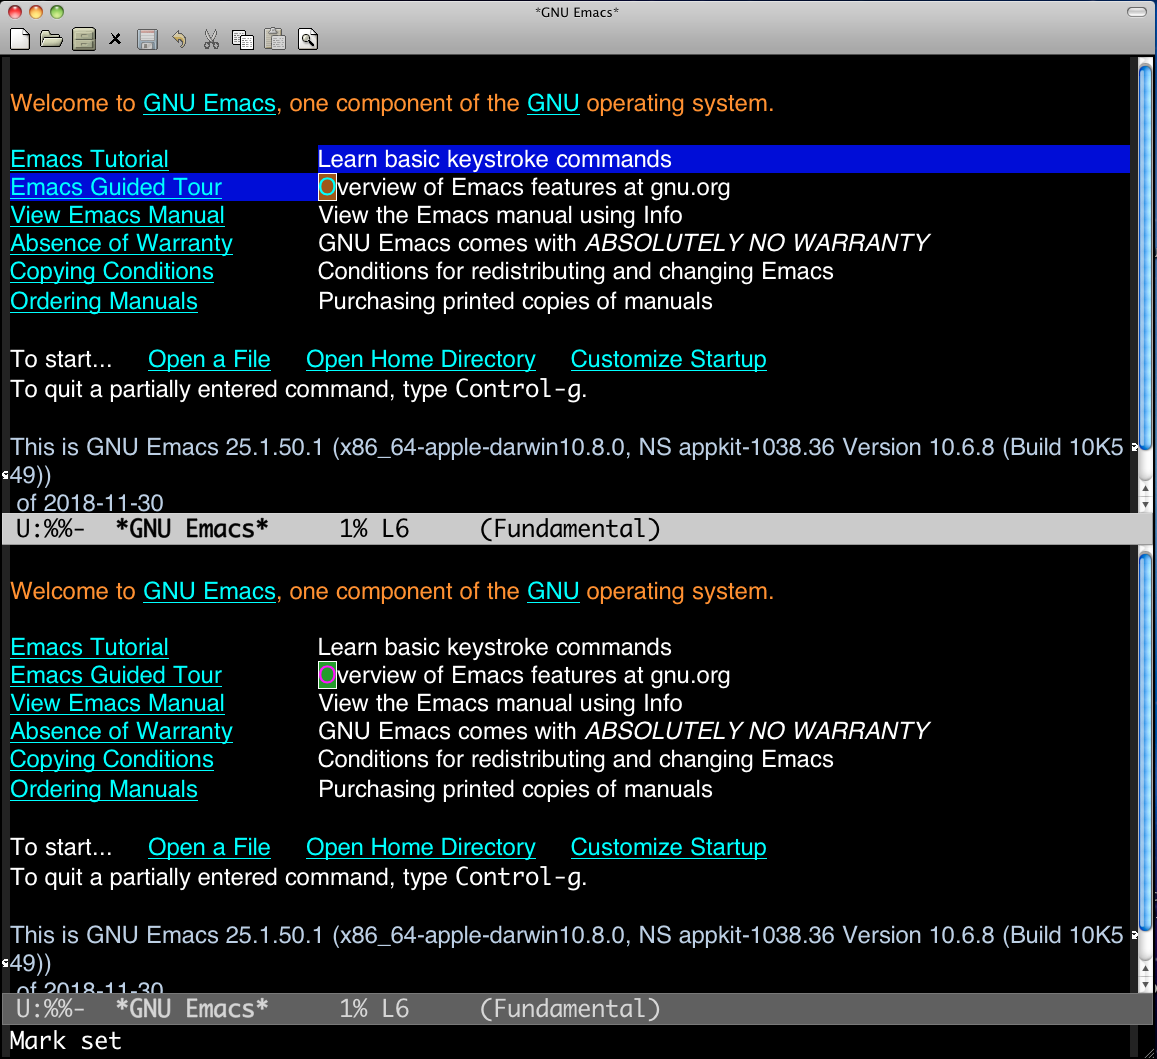Open GNU Emacs link in top pane
The height and width of the screenshot is (1059, 1157).
pyautogui.click(x=209, y=103)
